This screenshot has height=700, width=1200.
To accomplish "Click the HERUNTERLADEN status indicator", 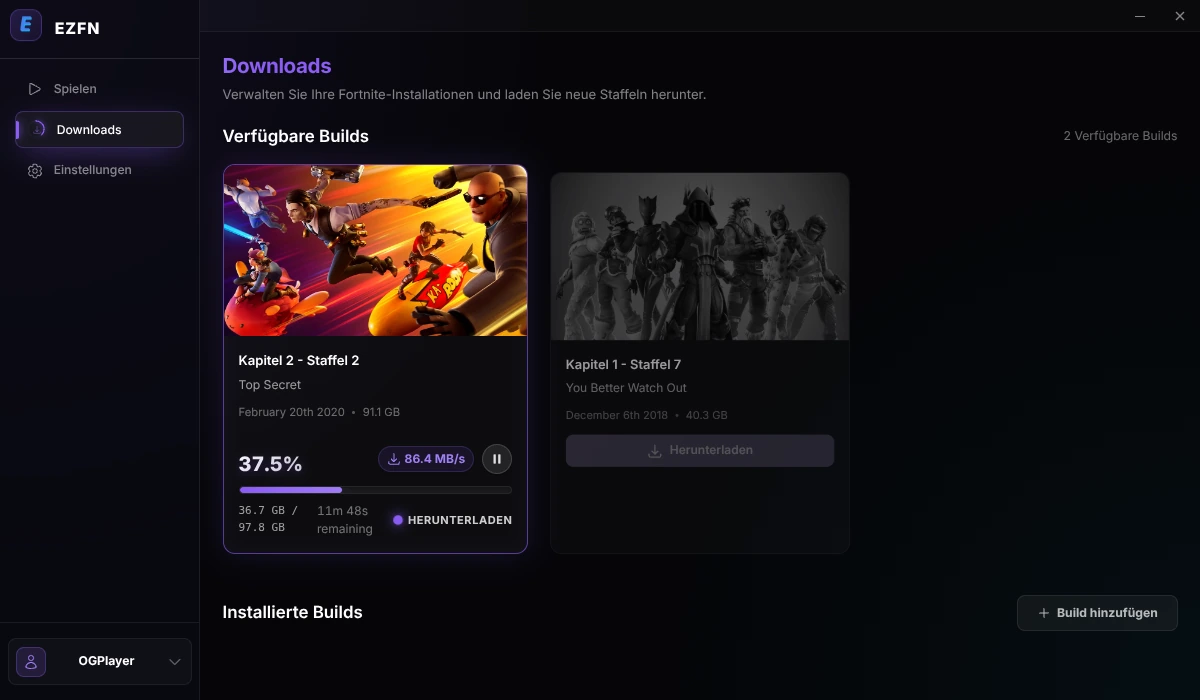I will tap(452, 520).
